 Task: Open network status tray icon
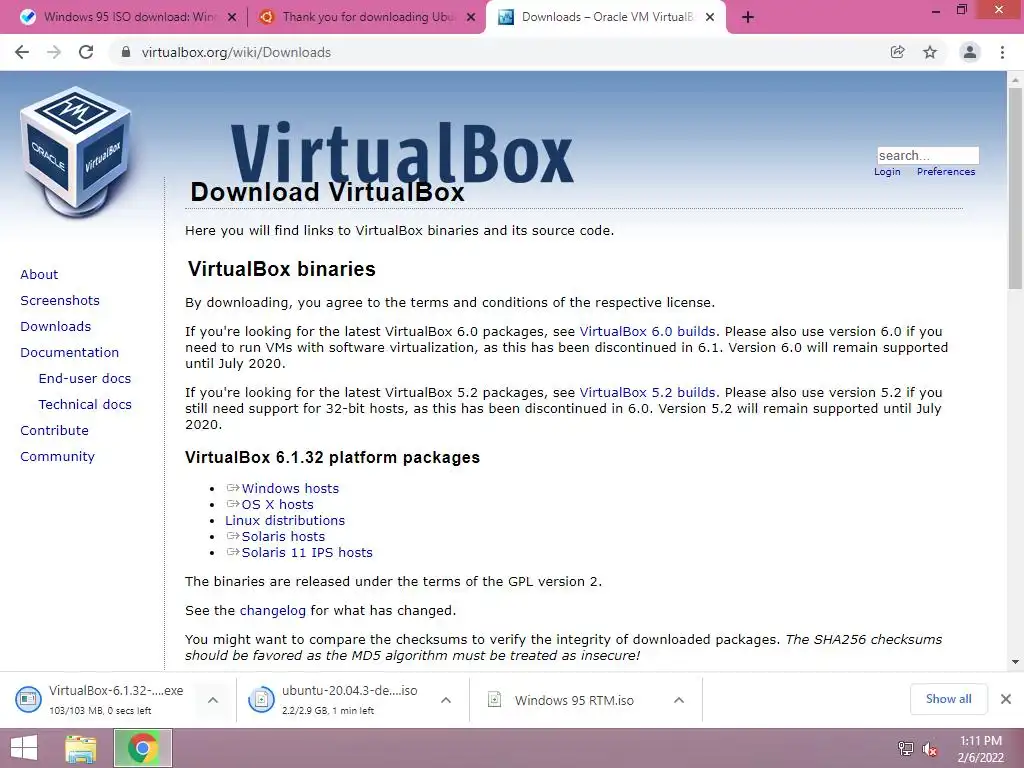pos(905,748)
